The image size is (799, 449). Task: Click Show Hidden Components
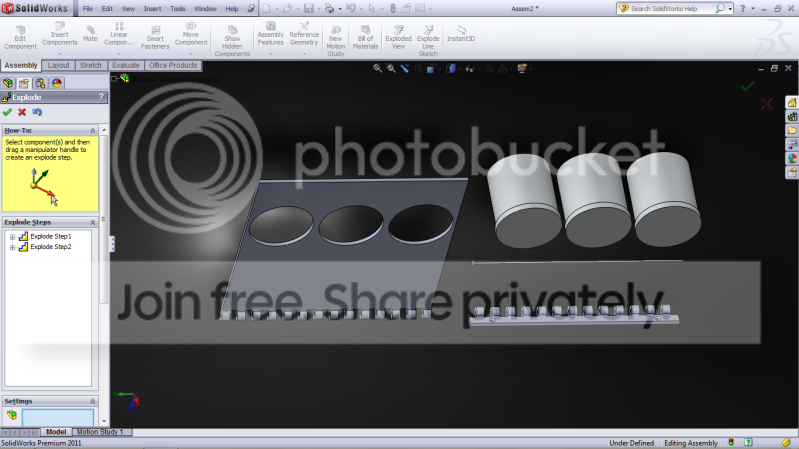tap(232, 41)
